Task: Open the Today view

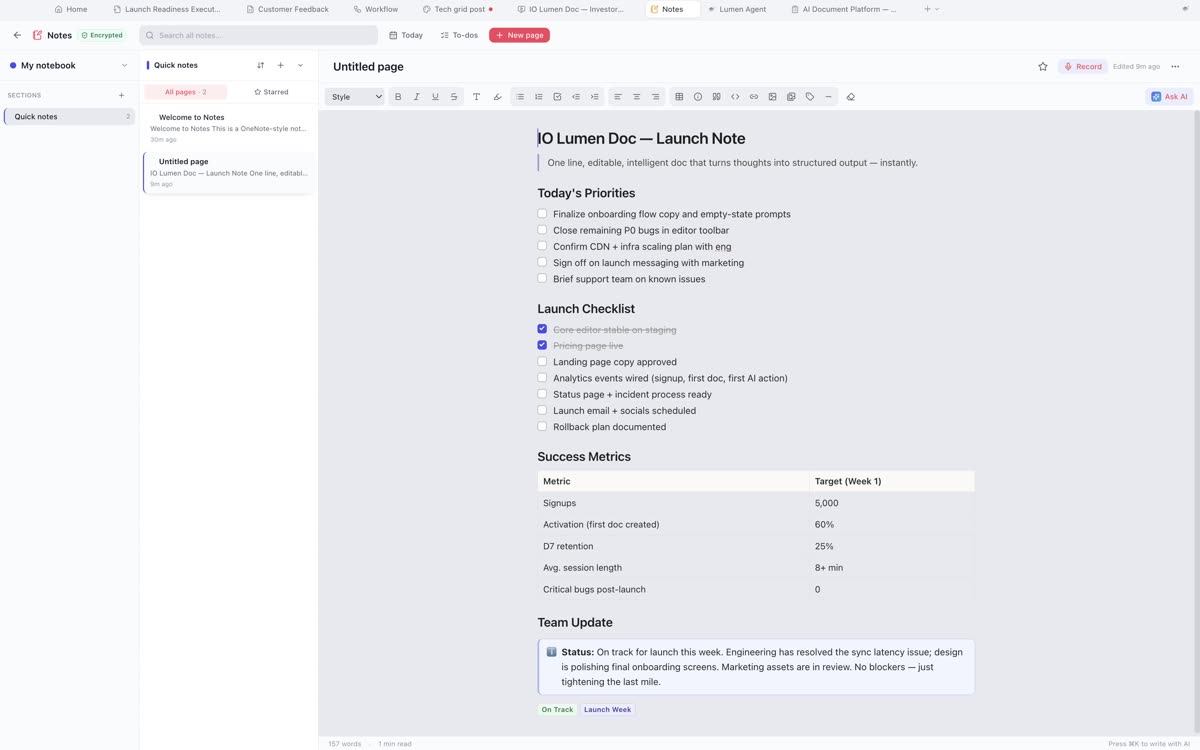Action: tap(406, 35)
